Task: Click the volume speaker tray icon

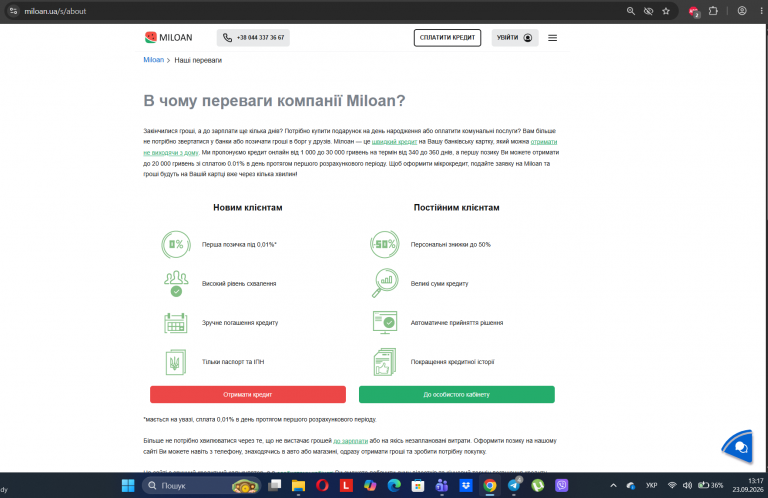Action: [687, 485]
